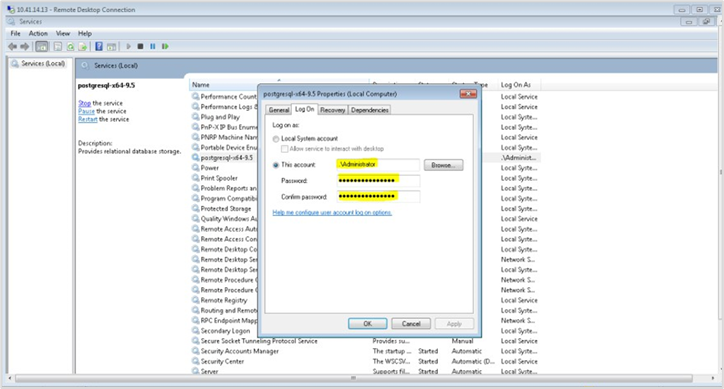Click the Refresh toolbar icon
This screenshot has height=389, width=724.
[70, 47]
